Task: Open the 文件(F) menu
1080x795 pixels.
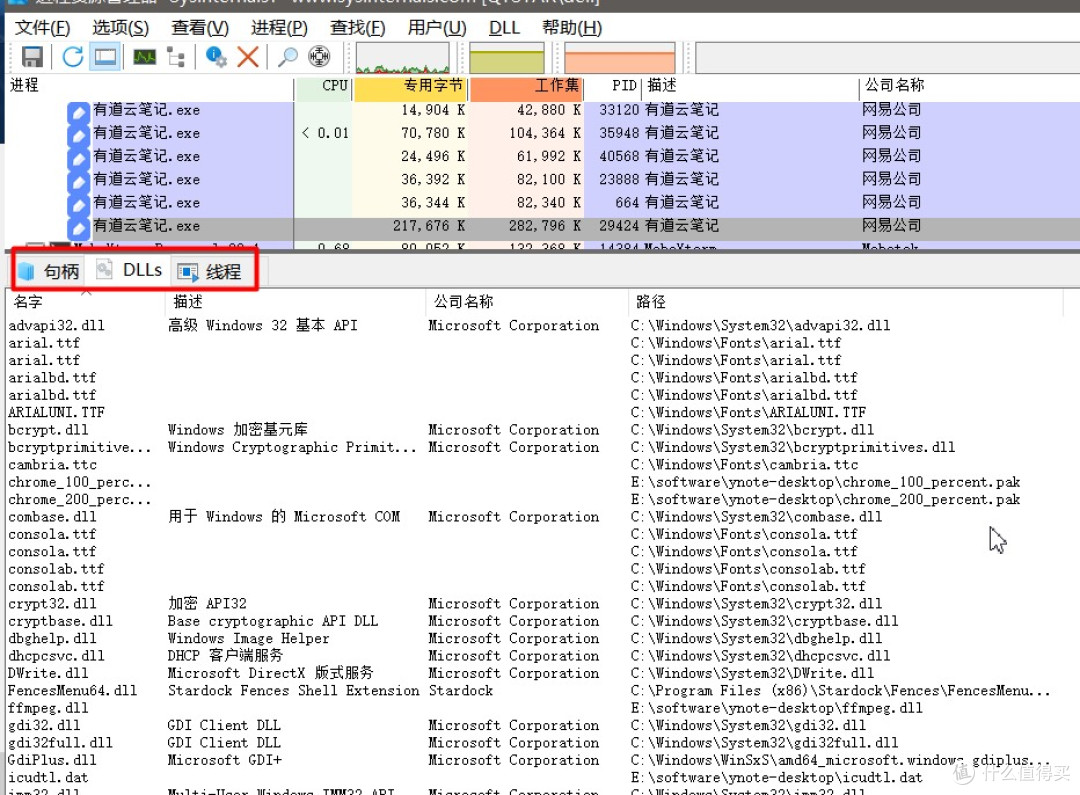Action: [x=43, y=28]
